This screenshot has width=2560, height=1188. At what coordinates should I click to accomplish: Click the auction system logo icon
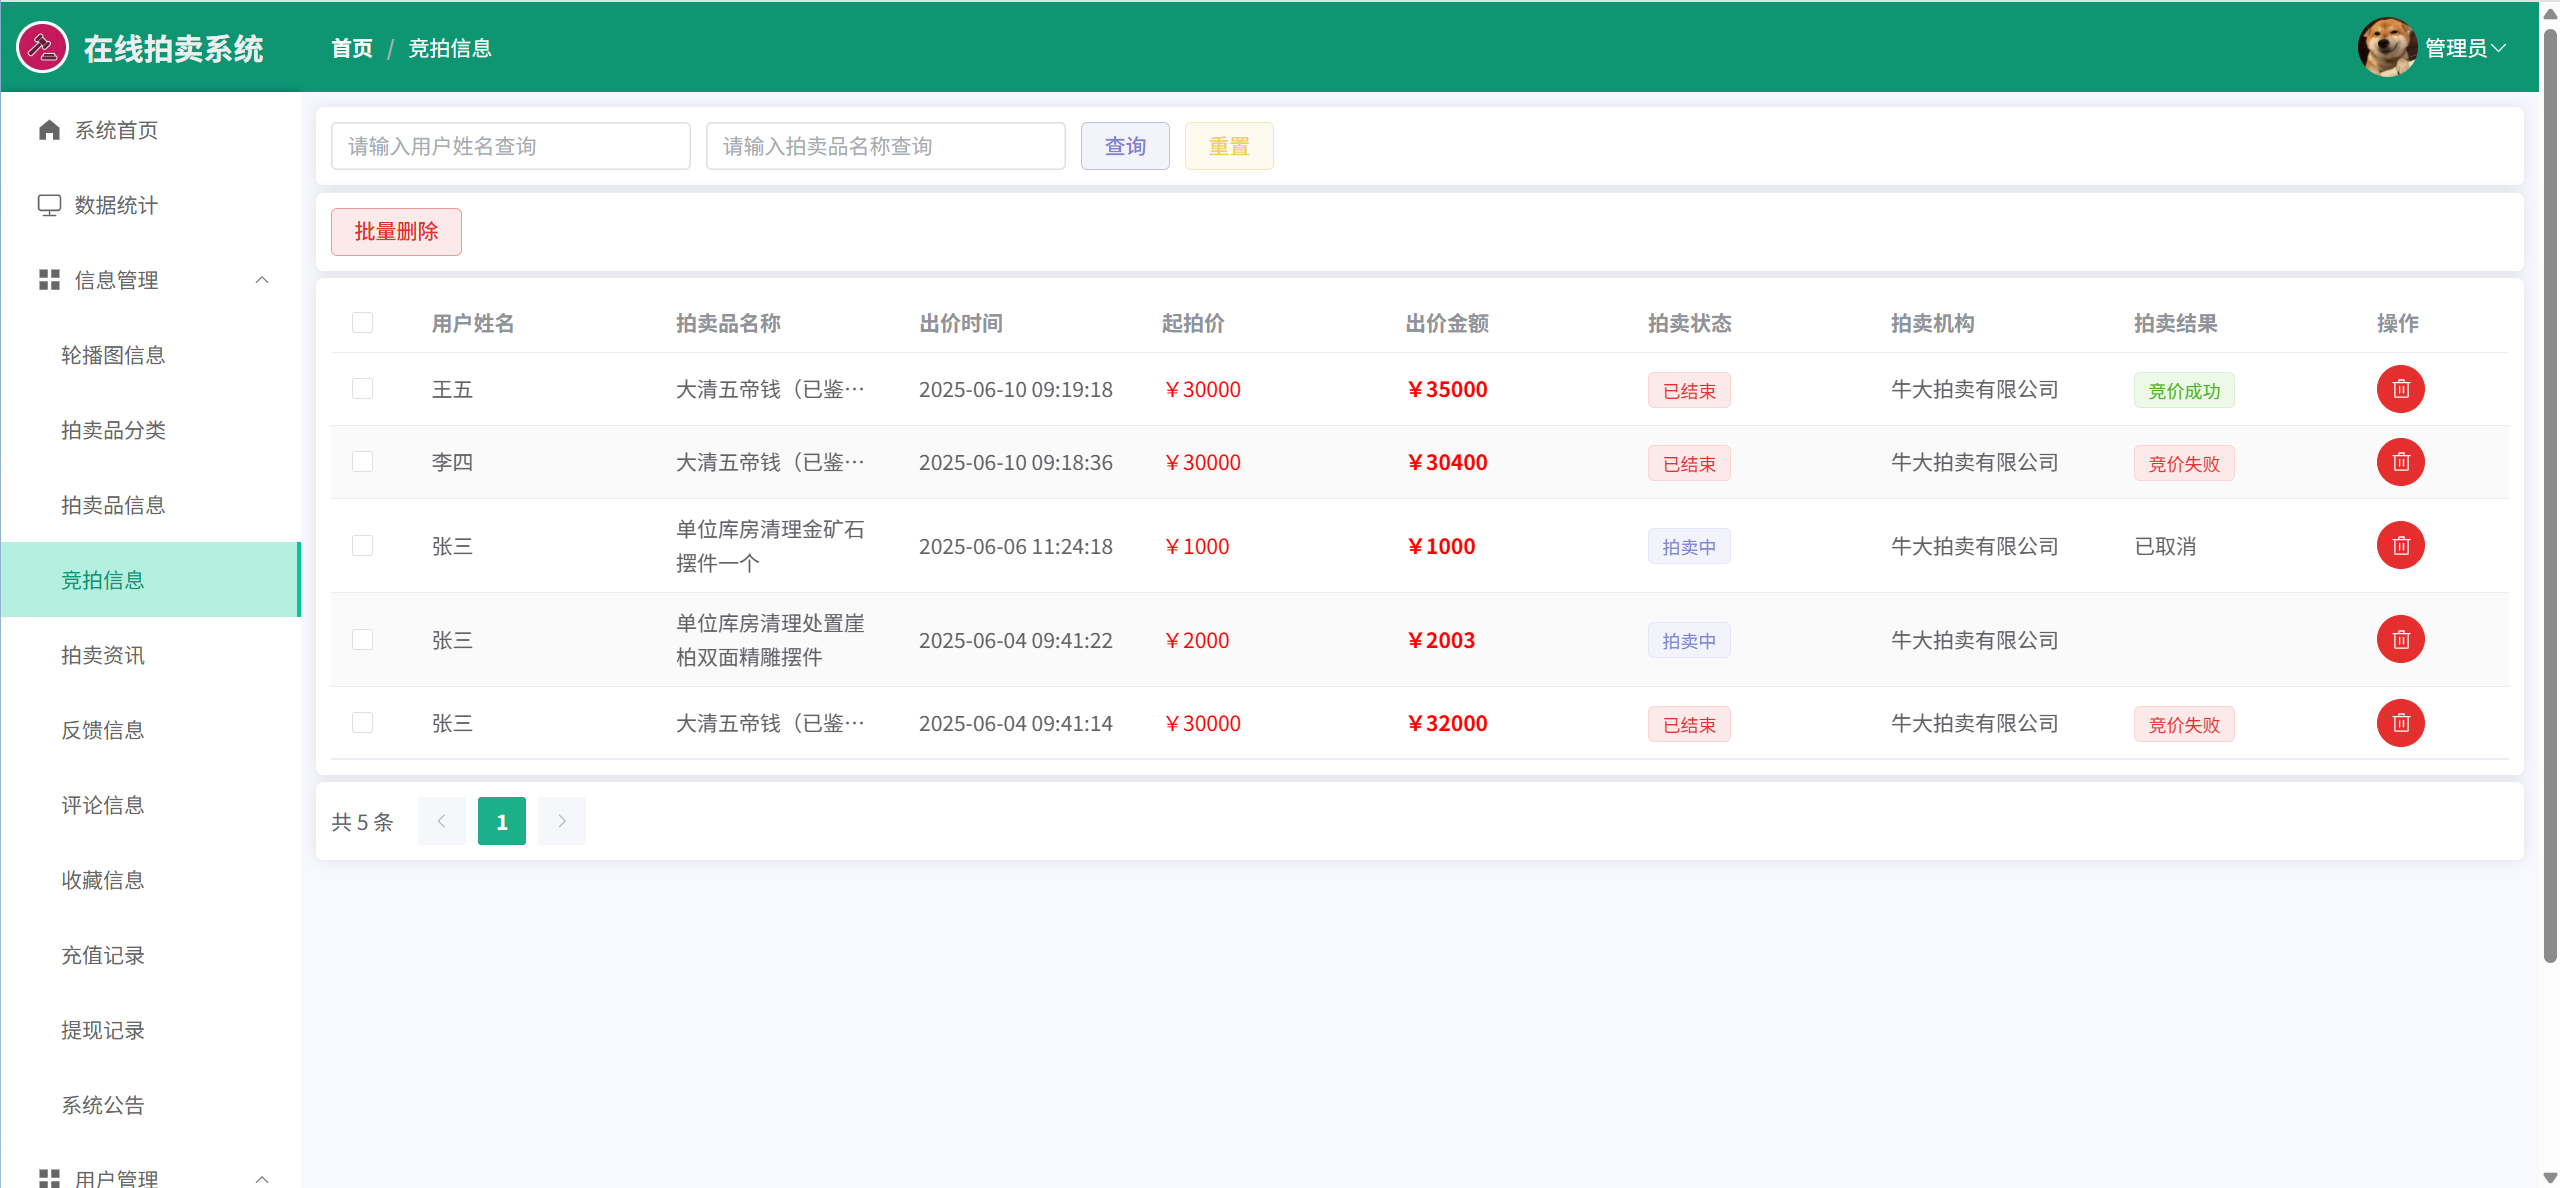[42, 47]
